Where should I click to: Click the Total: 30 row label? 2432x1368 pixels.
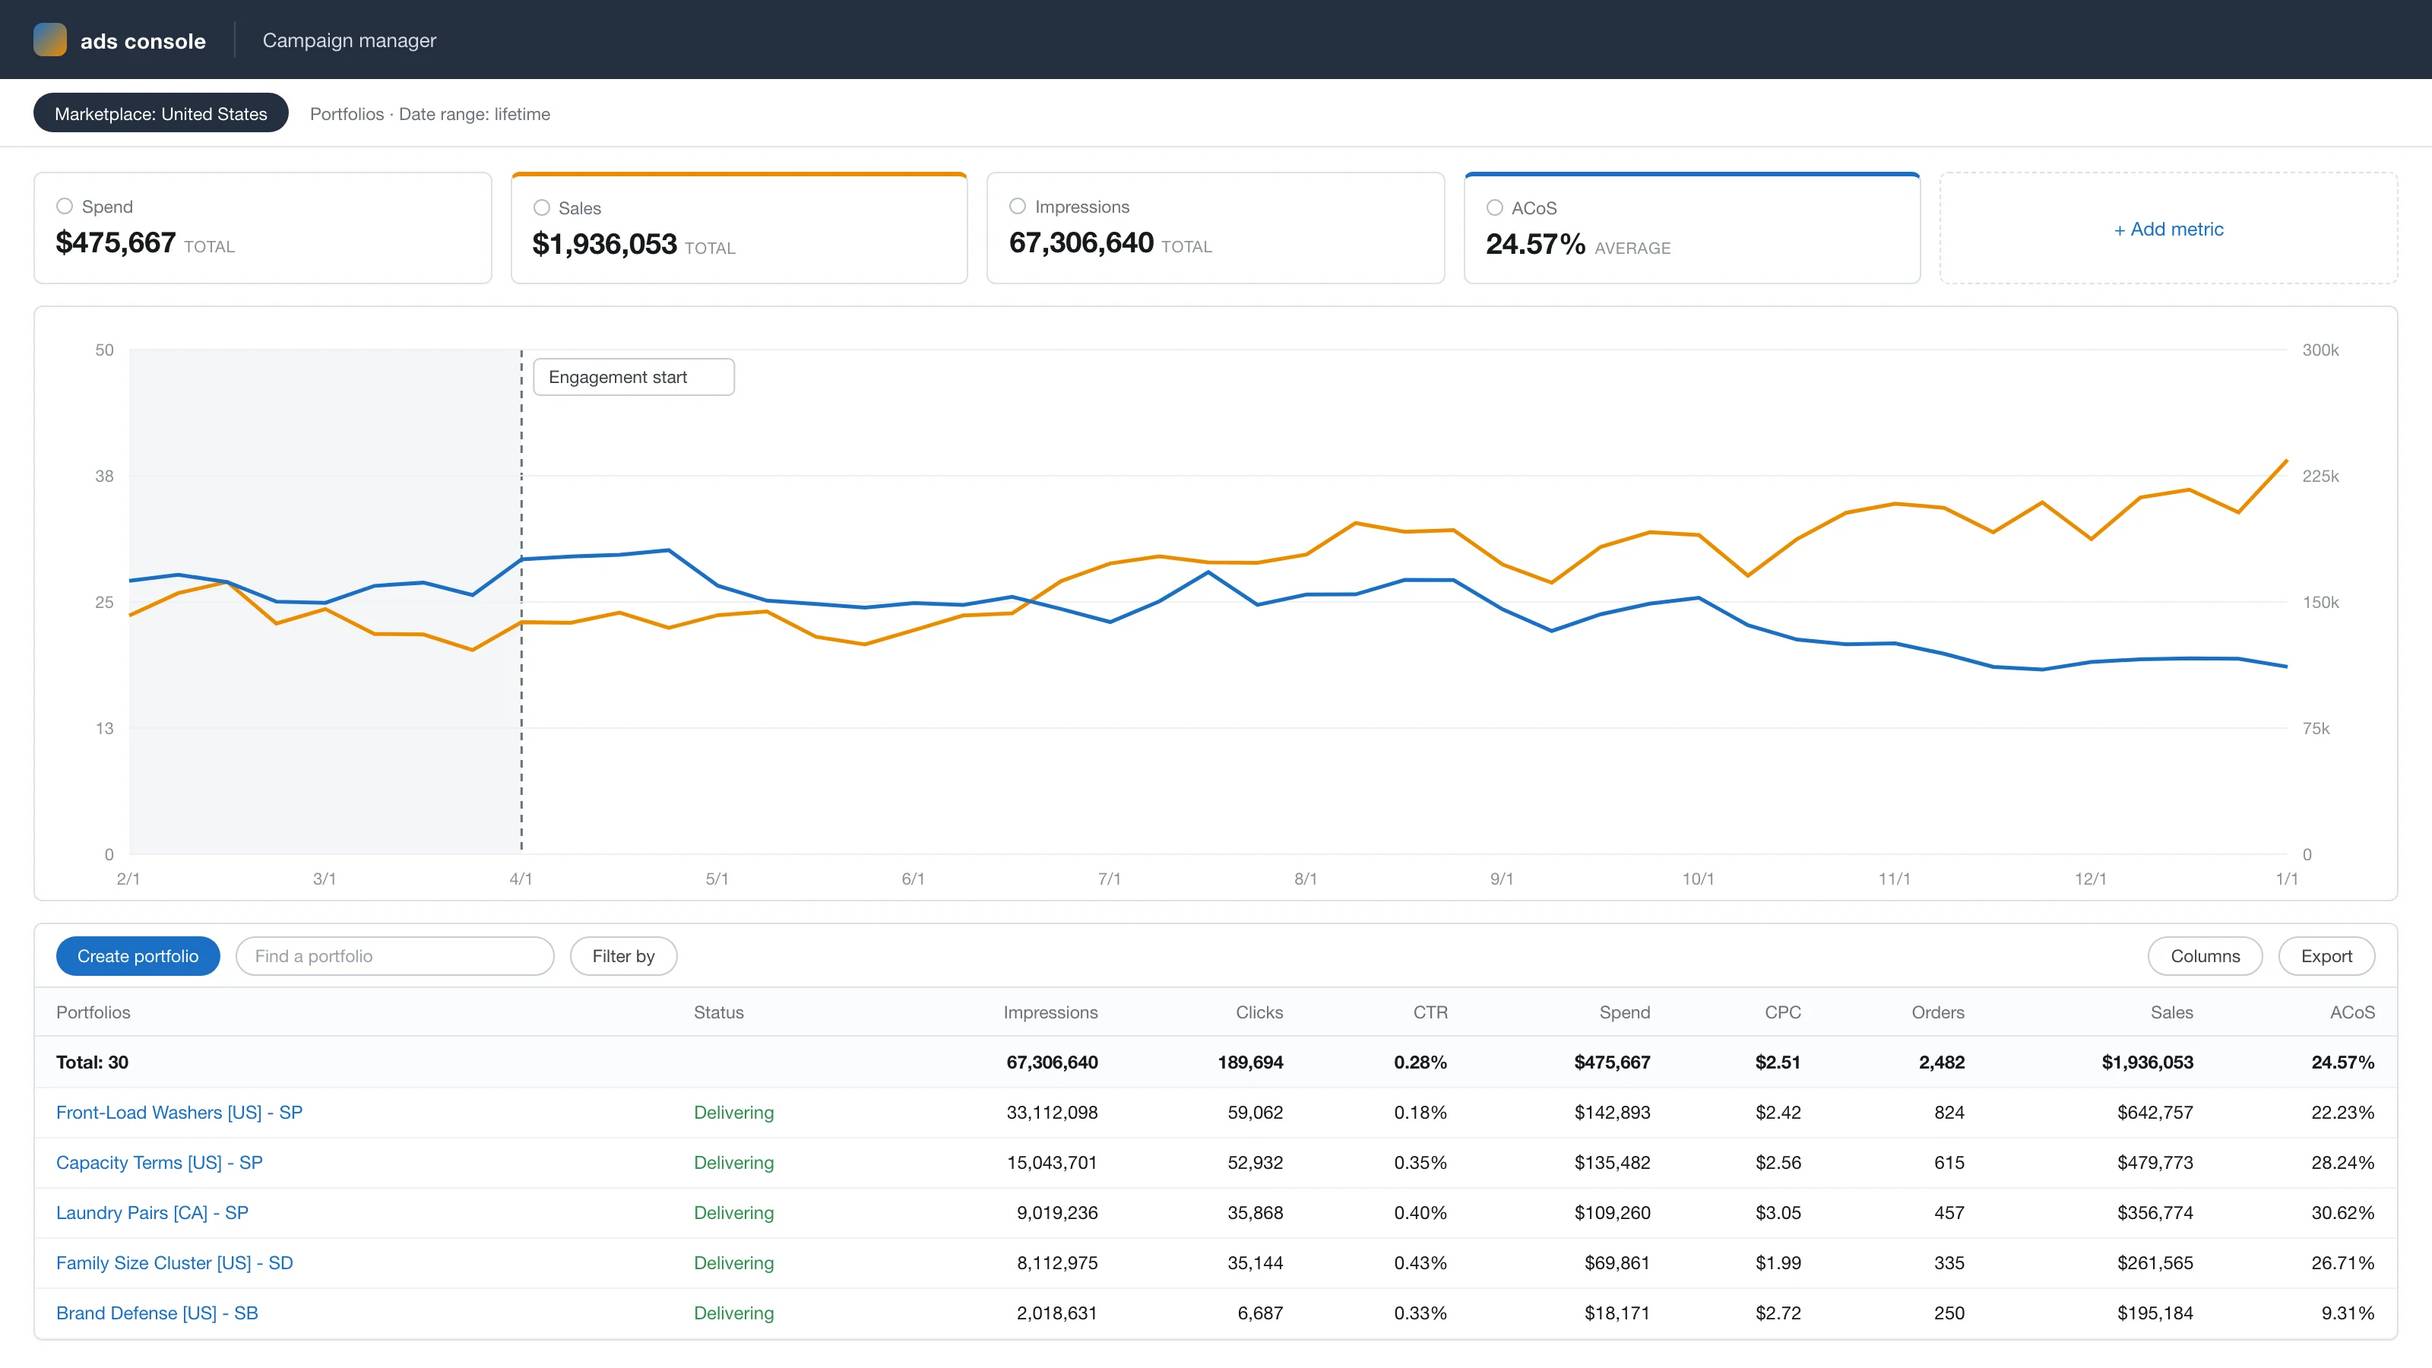92,1062
